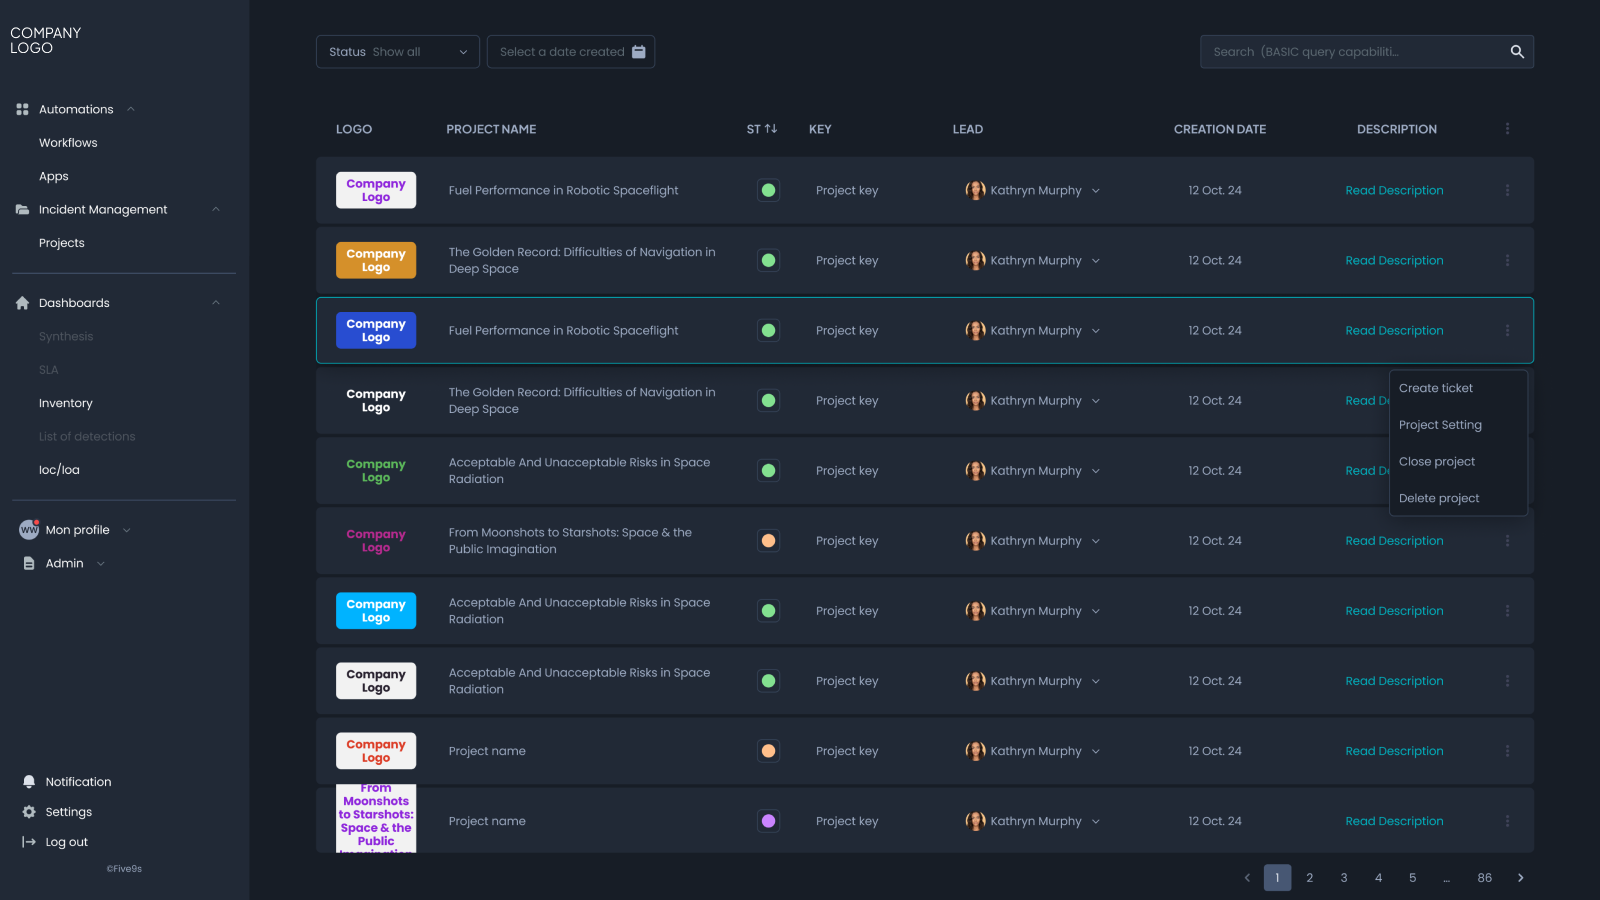Open the table header three-dot options

1507,129
